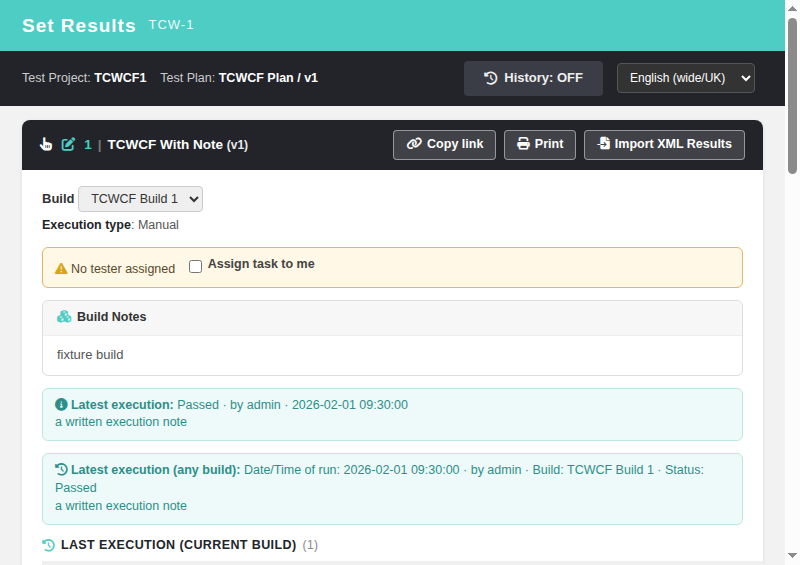
Task: Click the scrollbar up arrow
Action: coord(792,9)
